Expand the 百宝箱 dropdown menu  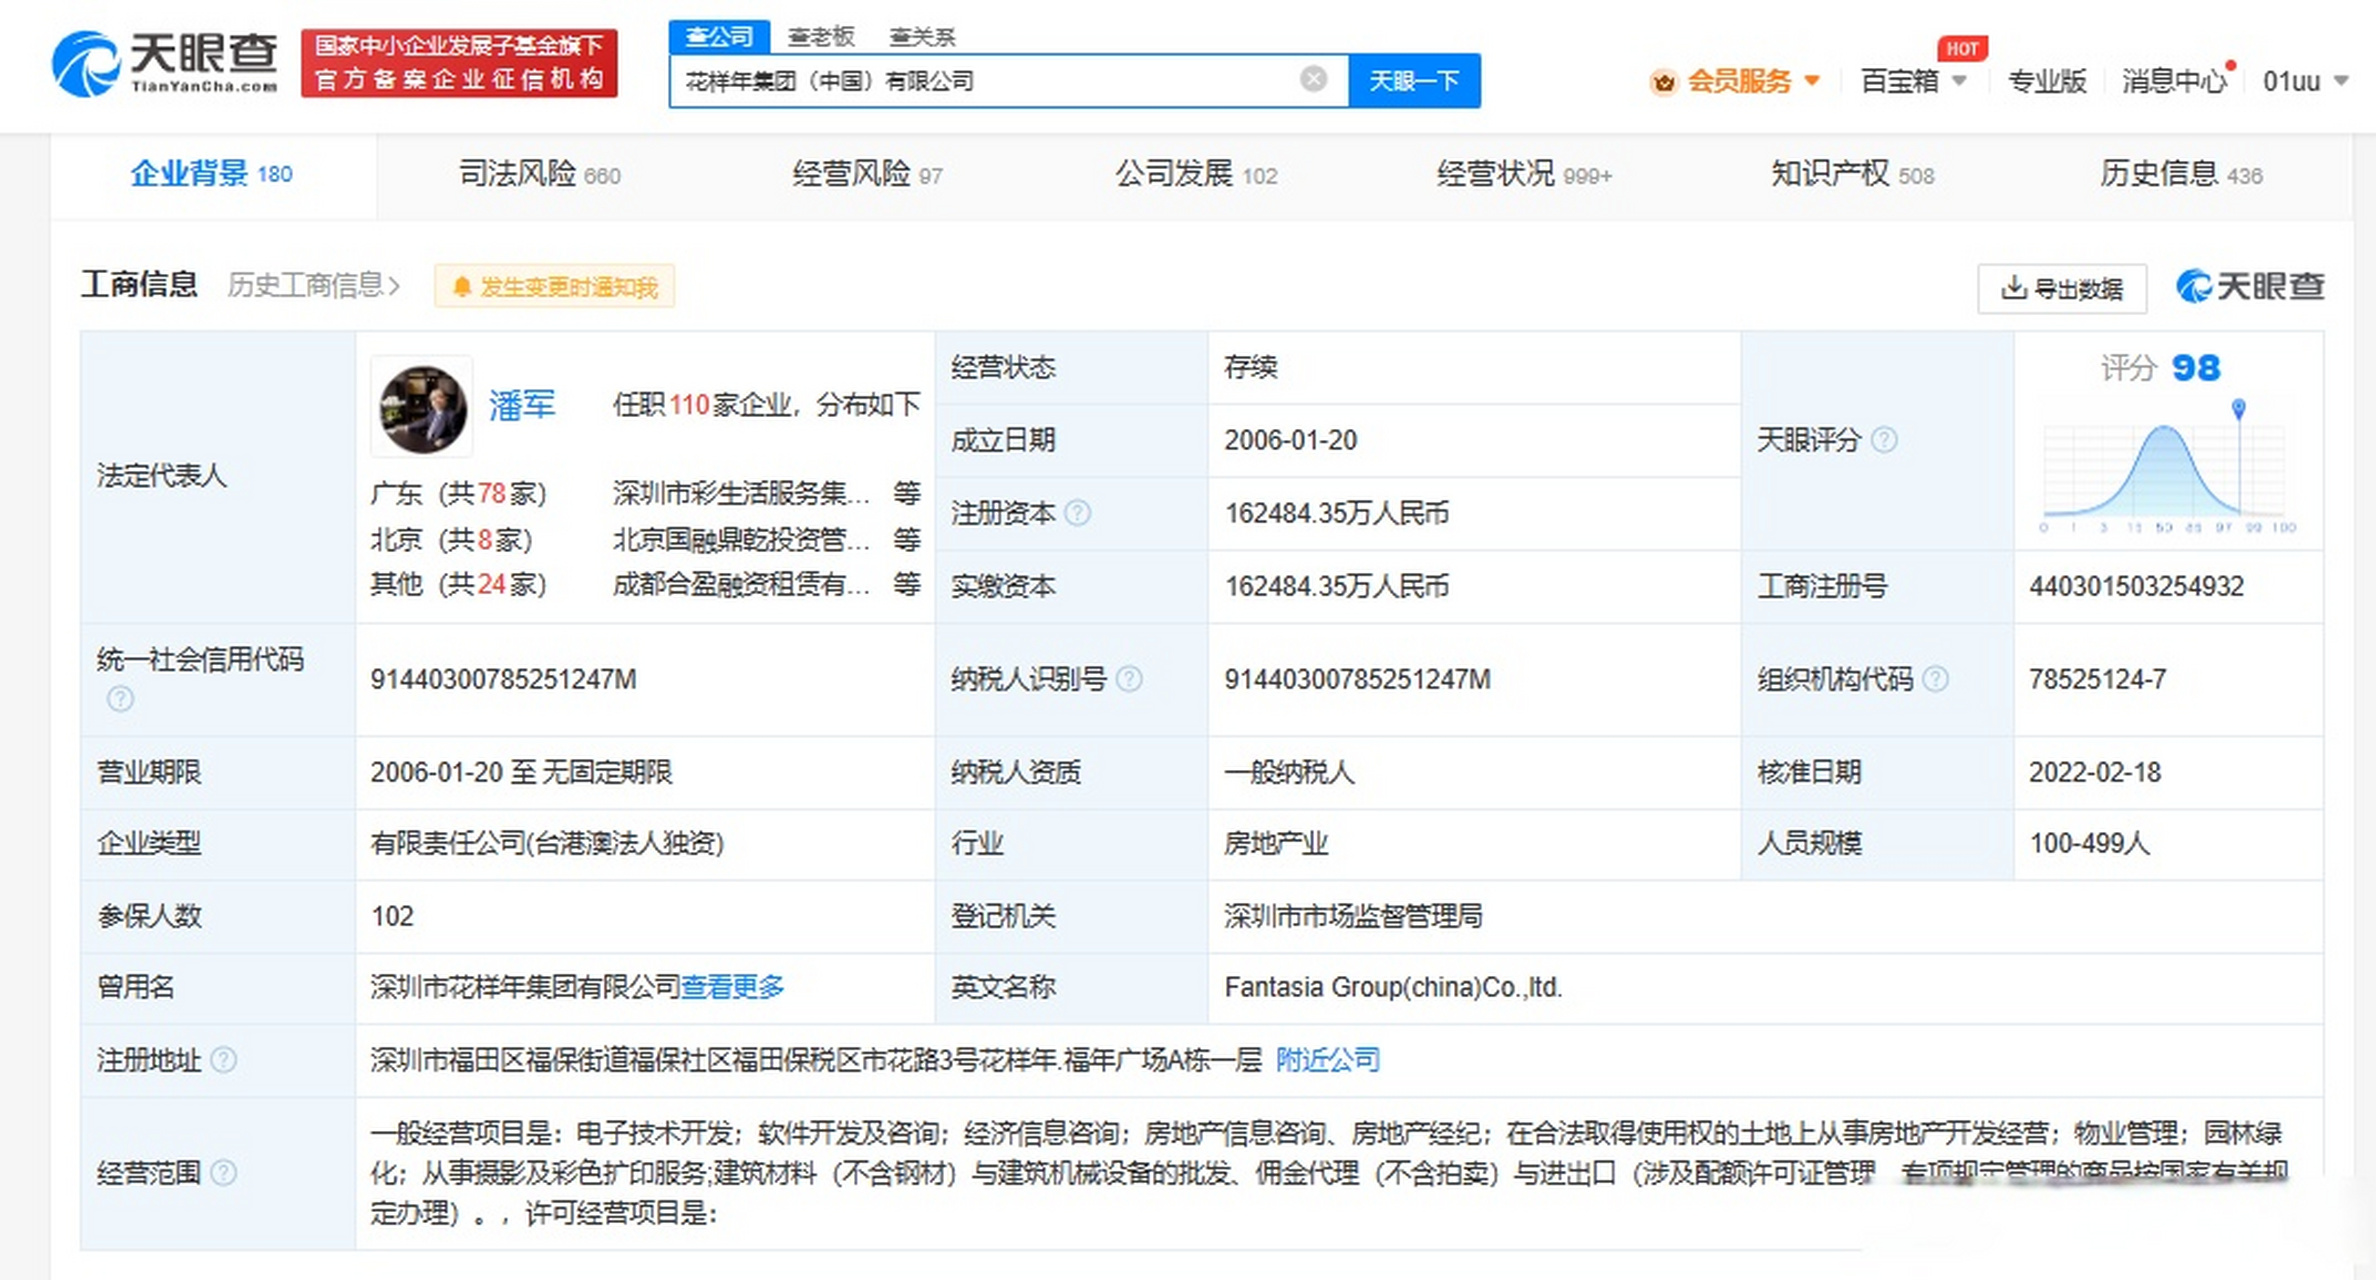pyautogui.click(x=1912, y=81)
